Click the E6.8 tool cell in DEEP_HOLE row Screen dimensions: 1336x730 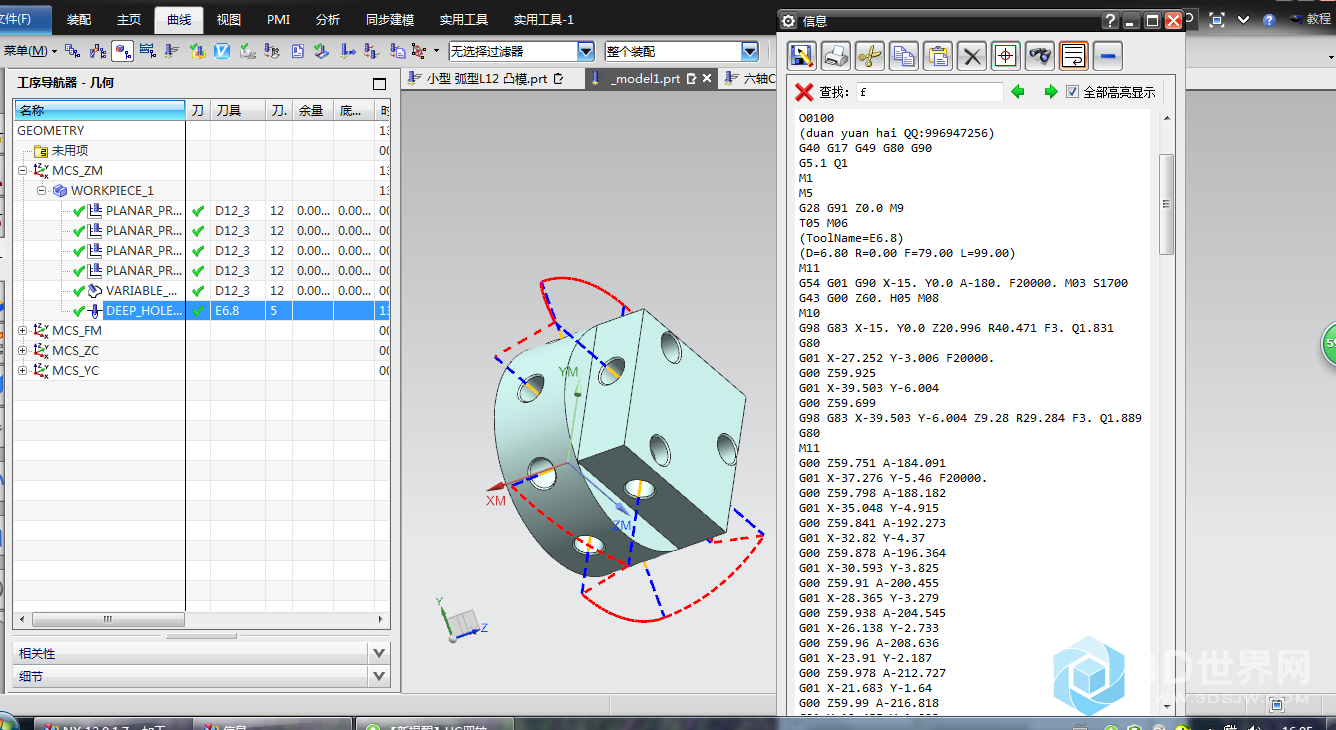click(237, 310)
